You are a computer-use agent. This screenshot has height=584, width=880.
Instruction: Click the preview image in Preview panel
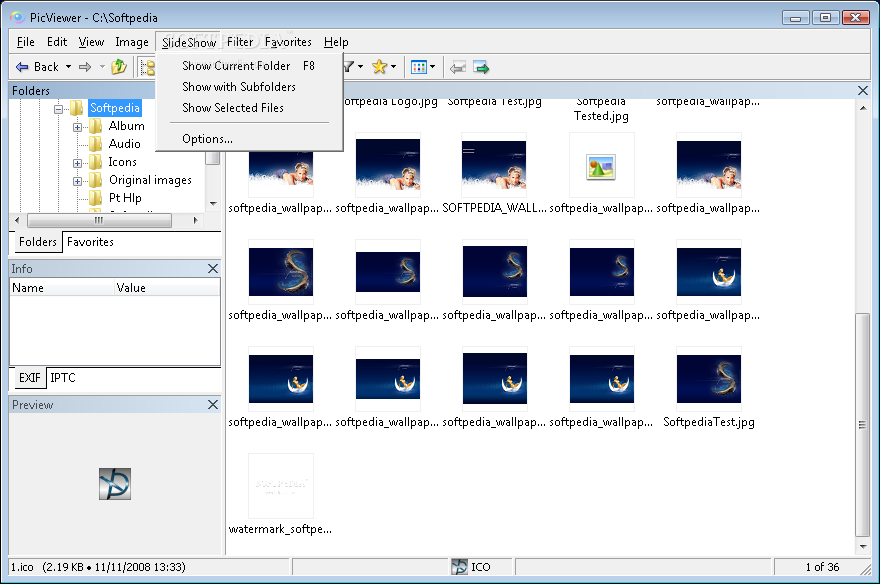coord(115,484)
